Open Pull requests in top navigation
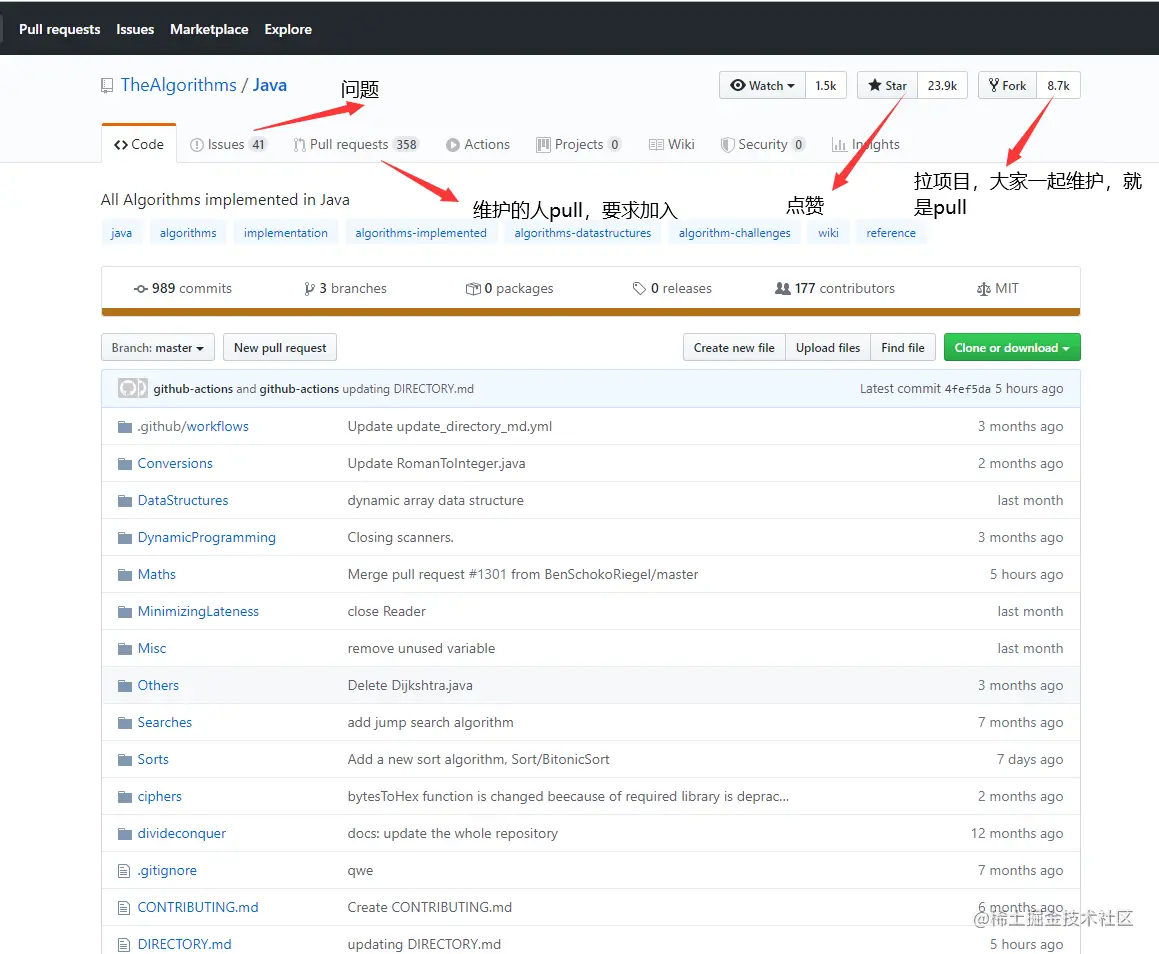The image size is (1159, 954). [60, 30]
